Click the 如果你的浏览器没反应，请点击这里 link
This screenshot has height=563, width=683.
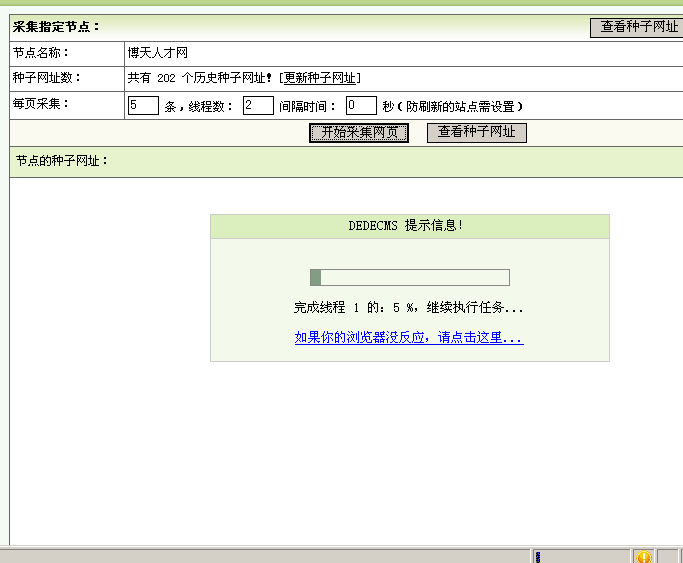point(408,338)
